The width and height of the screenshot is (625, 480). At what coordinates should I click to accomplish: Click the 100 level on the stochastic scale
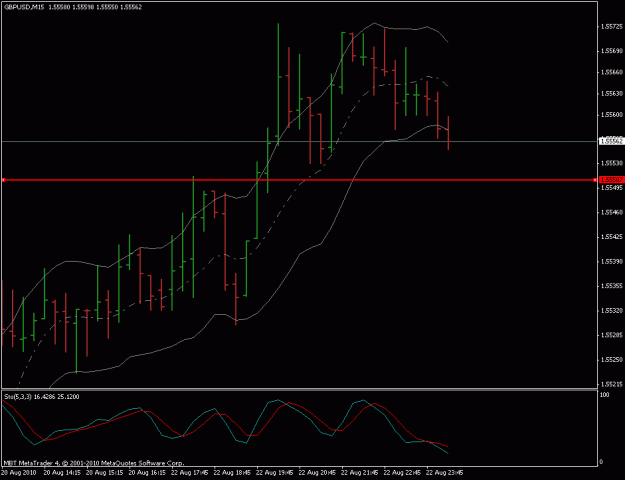point(605,395)
